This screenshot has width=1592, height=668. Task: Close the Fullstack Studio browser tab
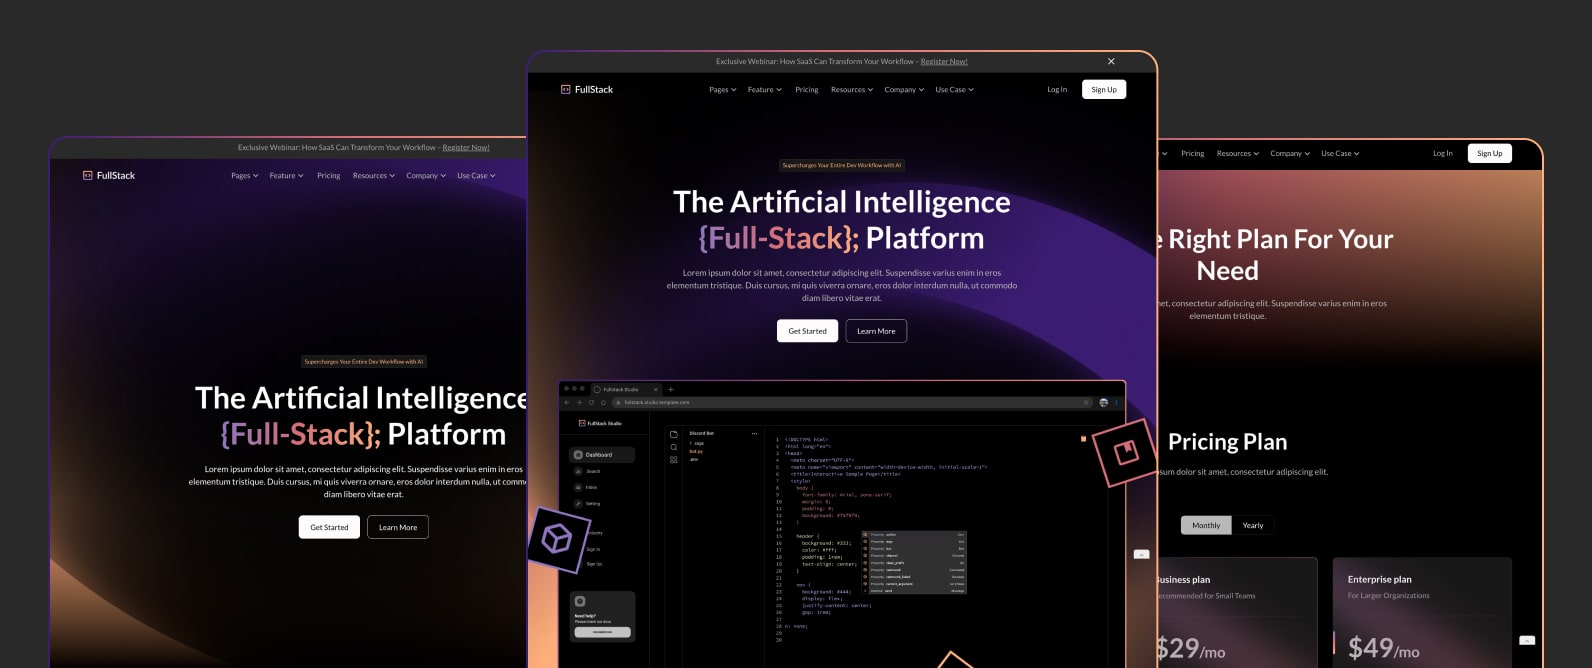point(656,389)
